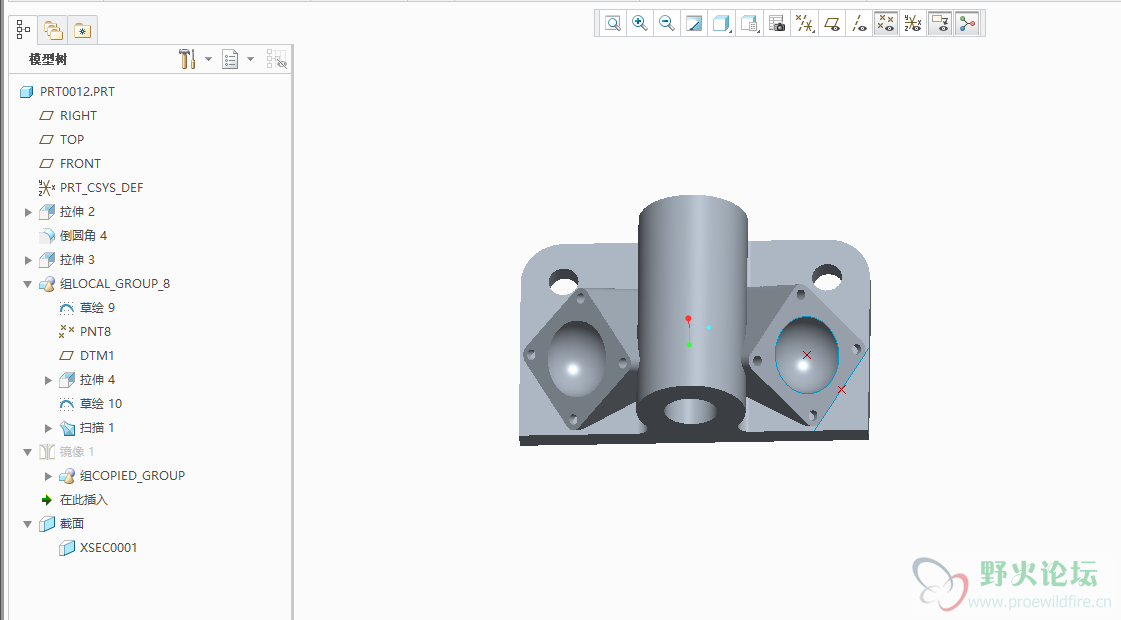Click the model tree settings hammer icon

187,59
